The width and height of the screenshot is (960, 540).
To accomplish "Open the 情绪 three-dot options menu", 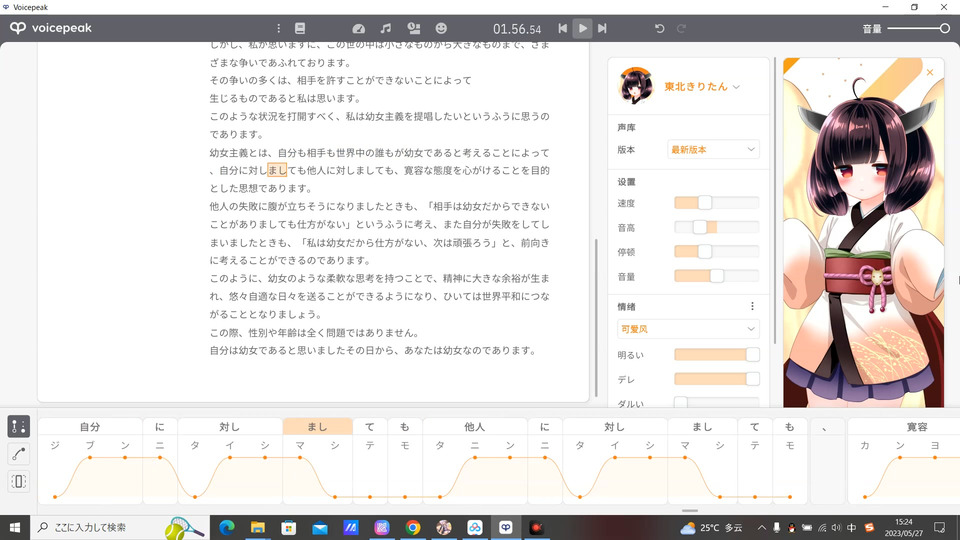I will click(752, 306).
